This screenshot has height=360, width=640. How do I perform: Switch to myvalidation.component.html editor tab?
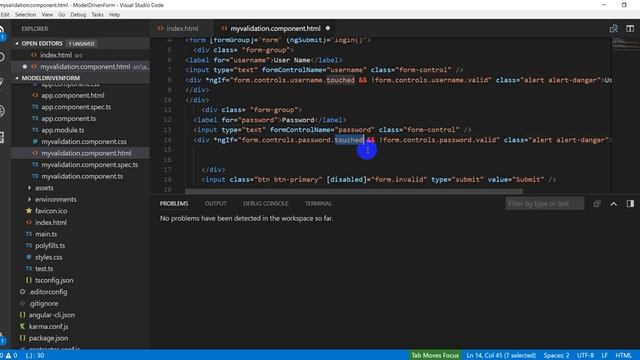pos(276,29)
